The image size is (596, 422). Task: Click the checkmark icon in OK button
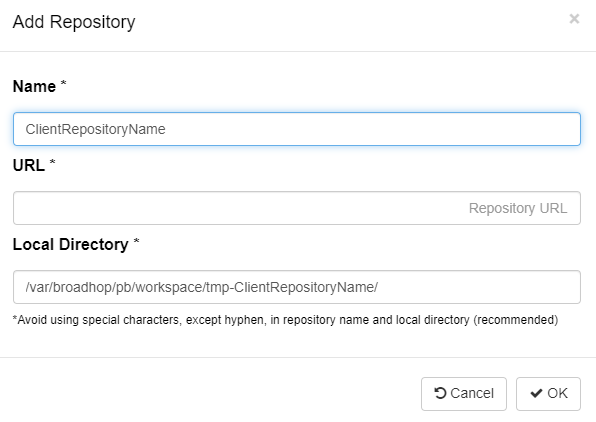click(x=536, y=393)
